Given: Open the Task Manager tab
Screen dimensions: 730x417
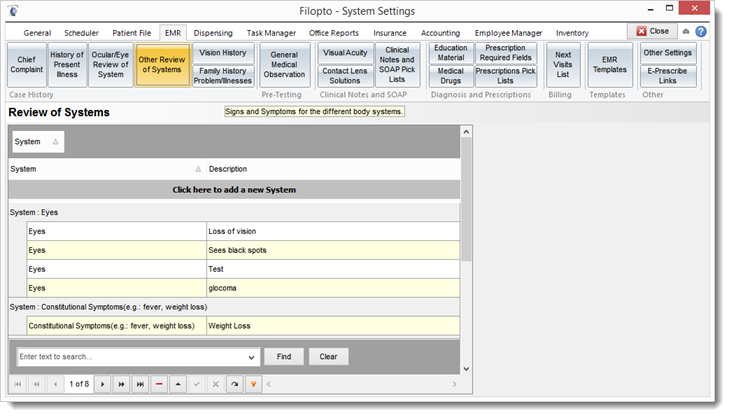Looking at the screenshot, I should coord(271,33).
